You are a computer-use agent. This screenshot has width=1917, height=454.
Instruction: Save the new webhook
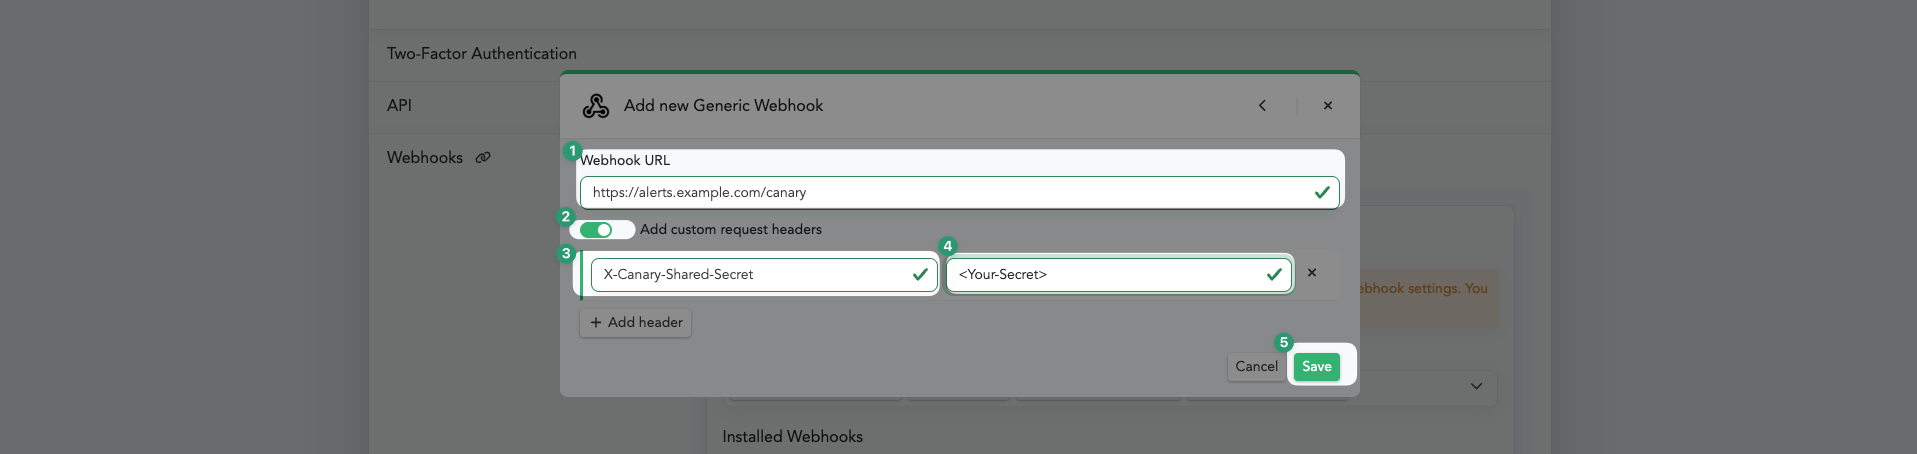click(x=1316, y=367)
